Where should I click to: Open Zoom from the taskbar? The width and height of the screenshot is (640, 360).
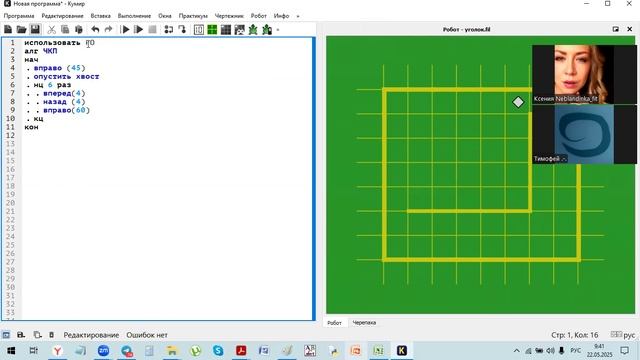(103, 351)
